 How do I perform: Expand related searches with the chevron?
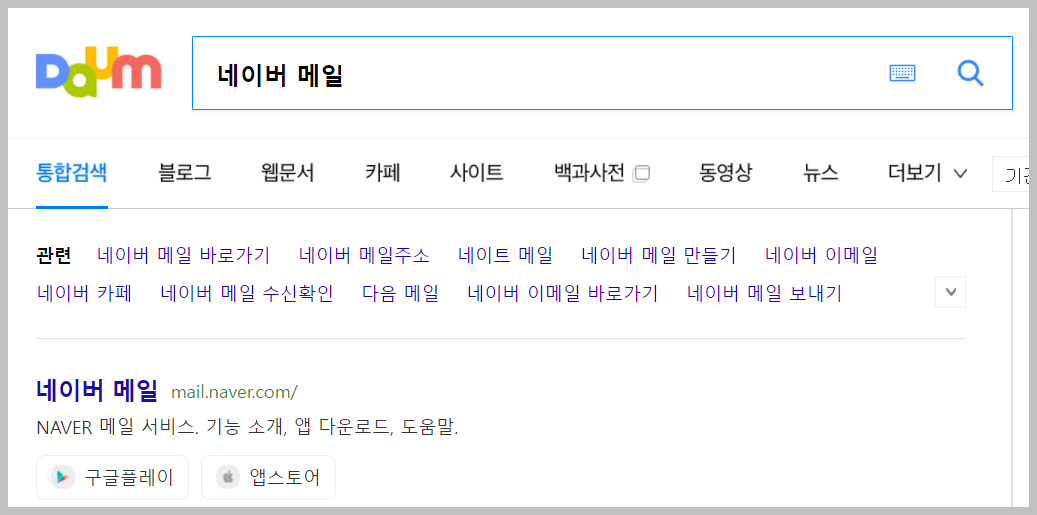pos(950,292)
